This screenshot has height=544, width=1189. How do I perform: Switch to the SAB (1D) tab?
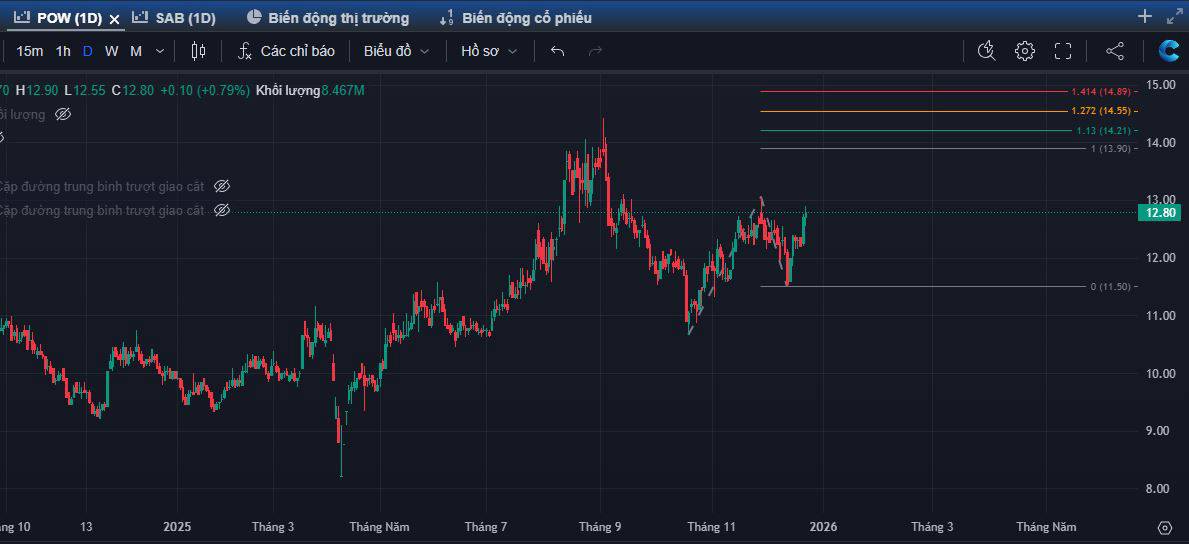pyautogui.click(x=174, y=18)
